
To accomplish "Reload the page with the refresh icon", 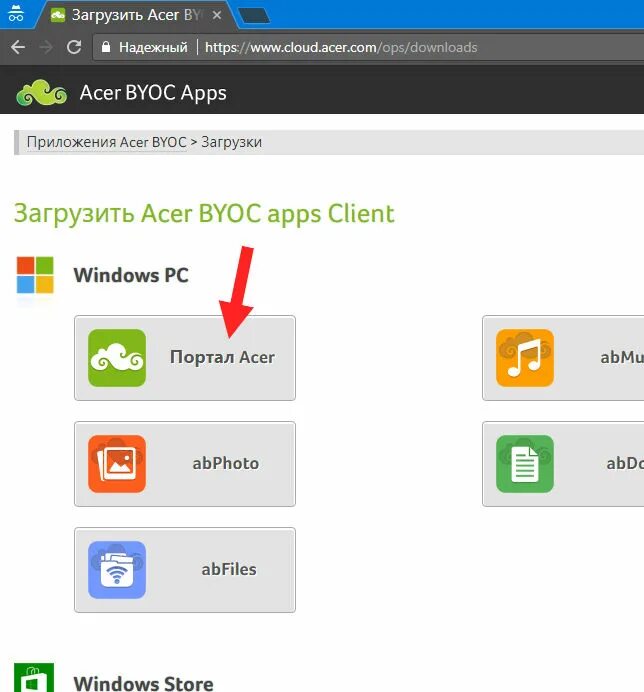I will tap(74, 47).
